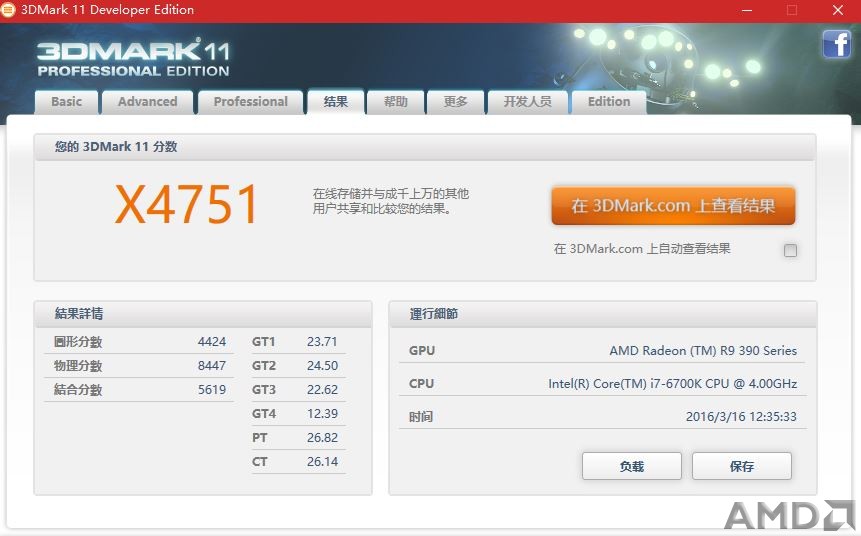Select the Edition tab
This screenshot has width=861, height=536.
[x=609, y=102]
